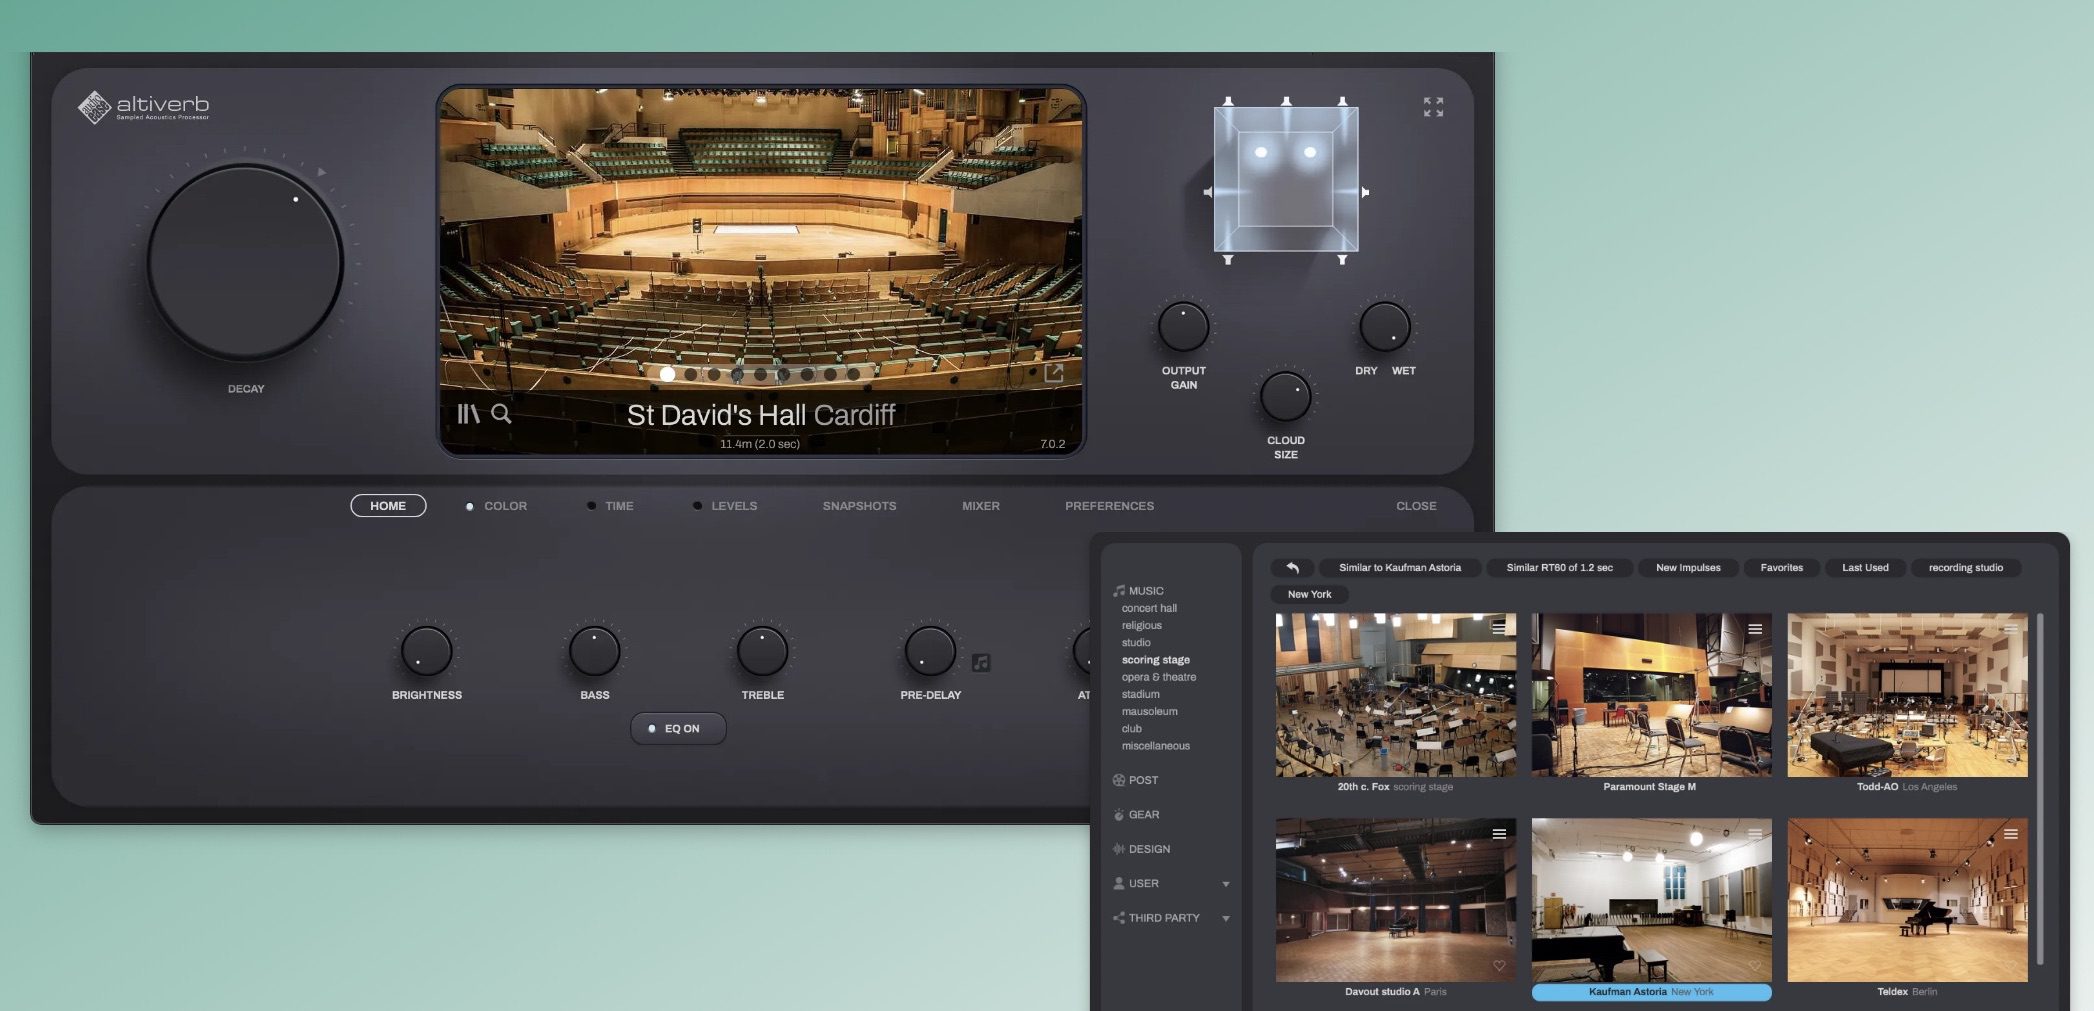Screen dimensions: 2094x1011
Task: Click the top-left speaker on positioner
Action: point(1229,101)
